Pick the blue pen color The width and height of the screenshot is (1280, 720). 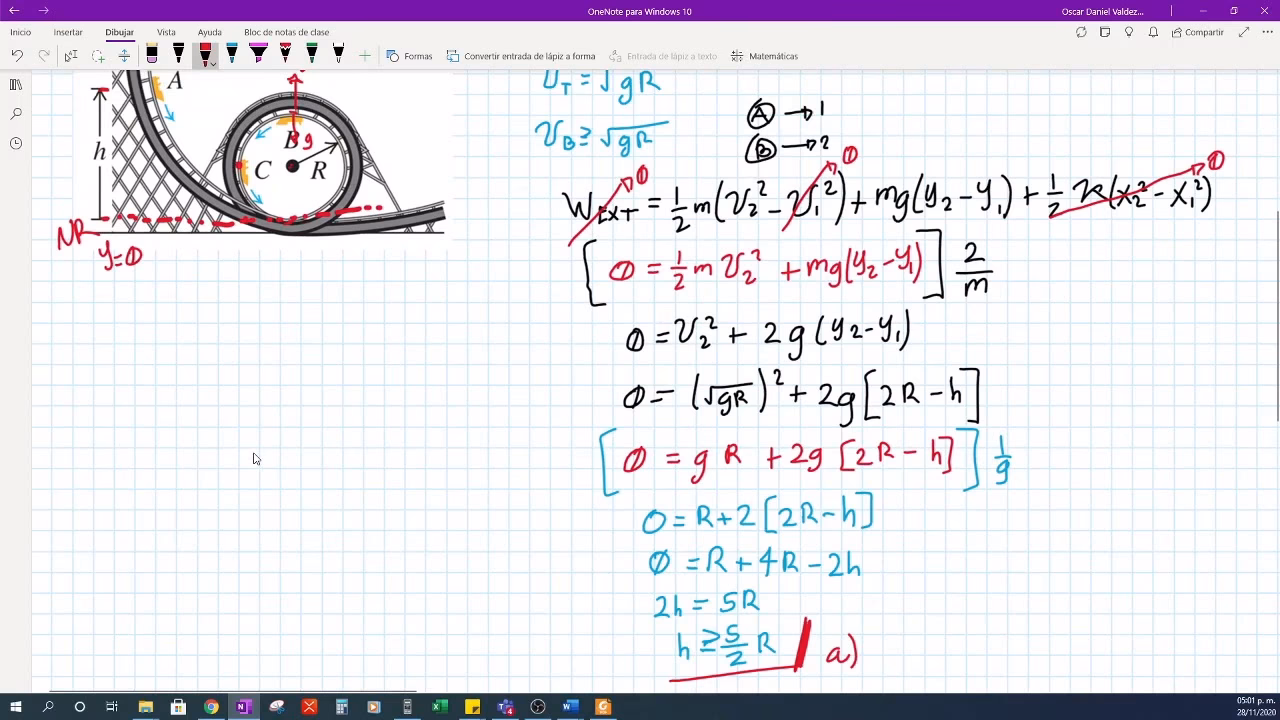tap(232, 54)
